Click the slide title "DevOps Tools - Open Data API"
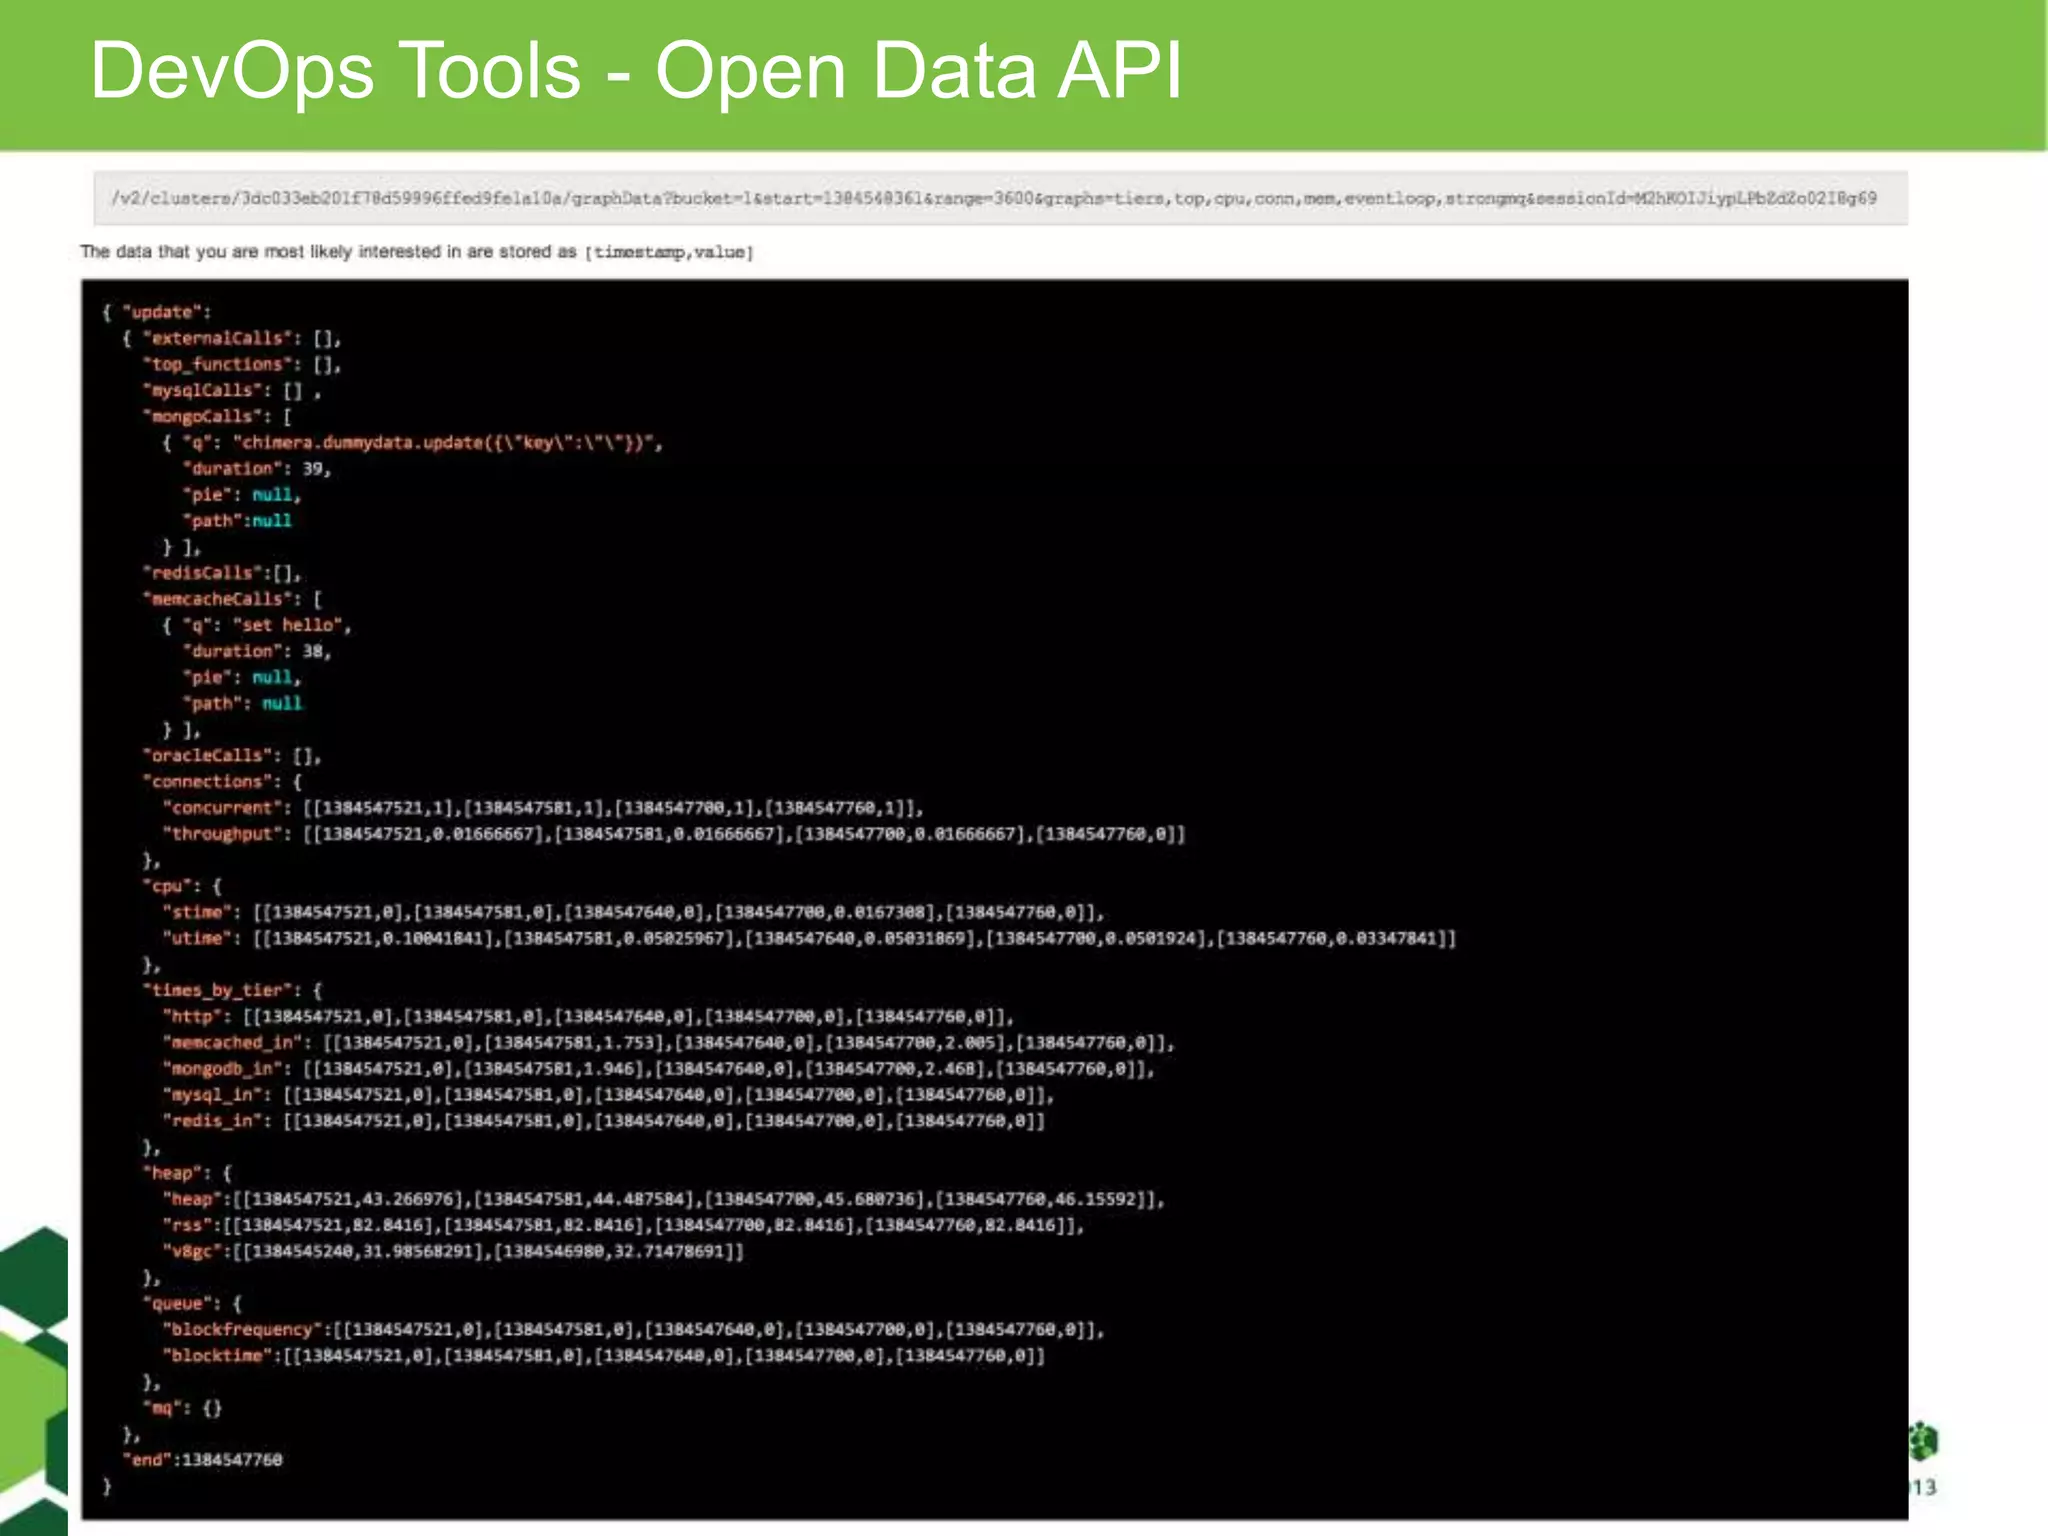Image resolution: width=2048 pixels, height=1536 pixels. pyautogui.click(x=636, y=71)
